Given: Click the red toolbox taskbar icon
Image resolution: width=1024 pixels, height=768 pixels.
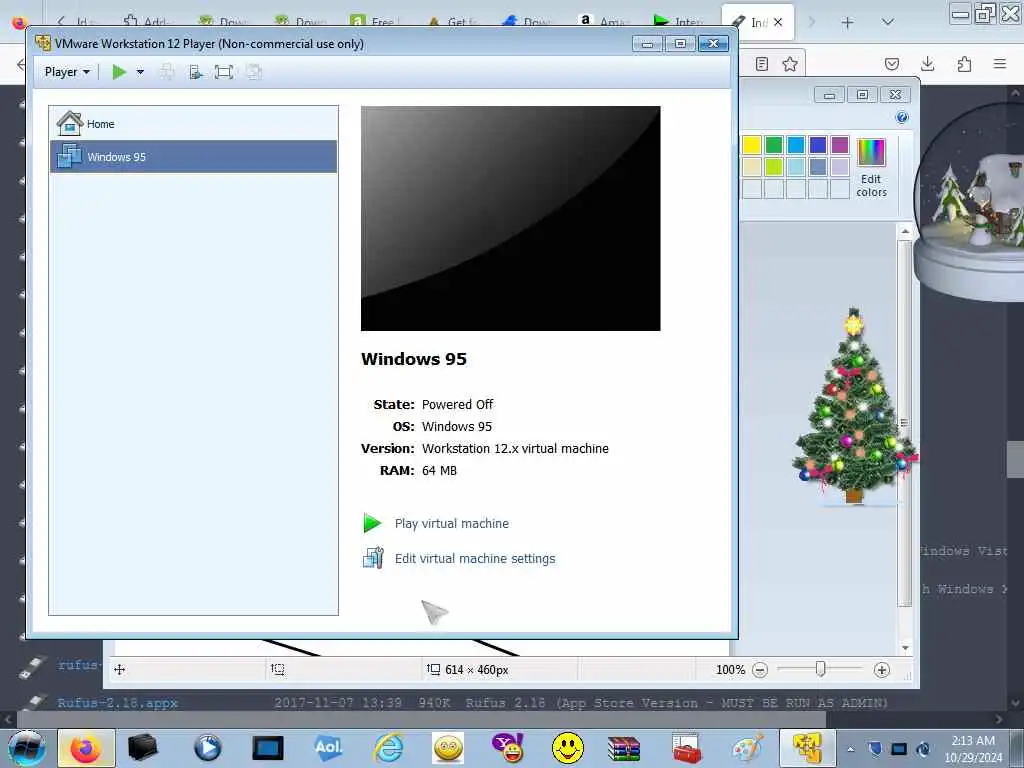Looking at the screenshot, I should click(686, 748).
